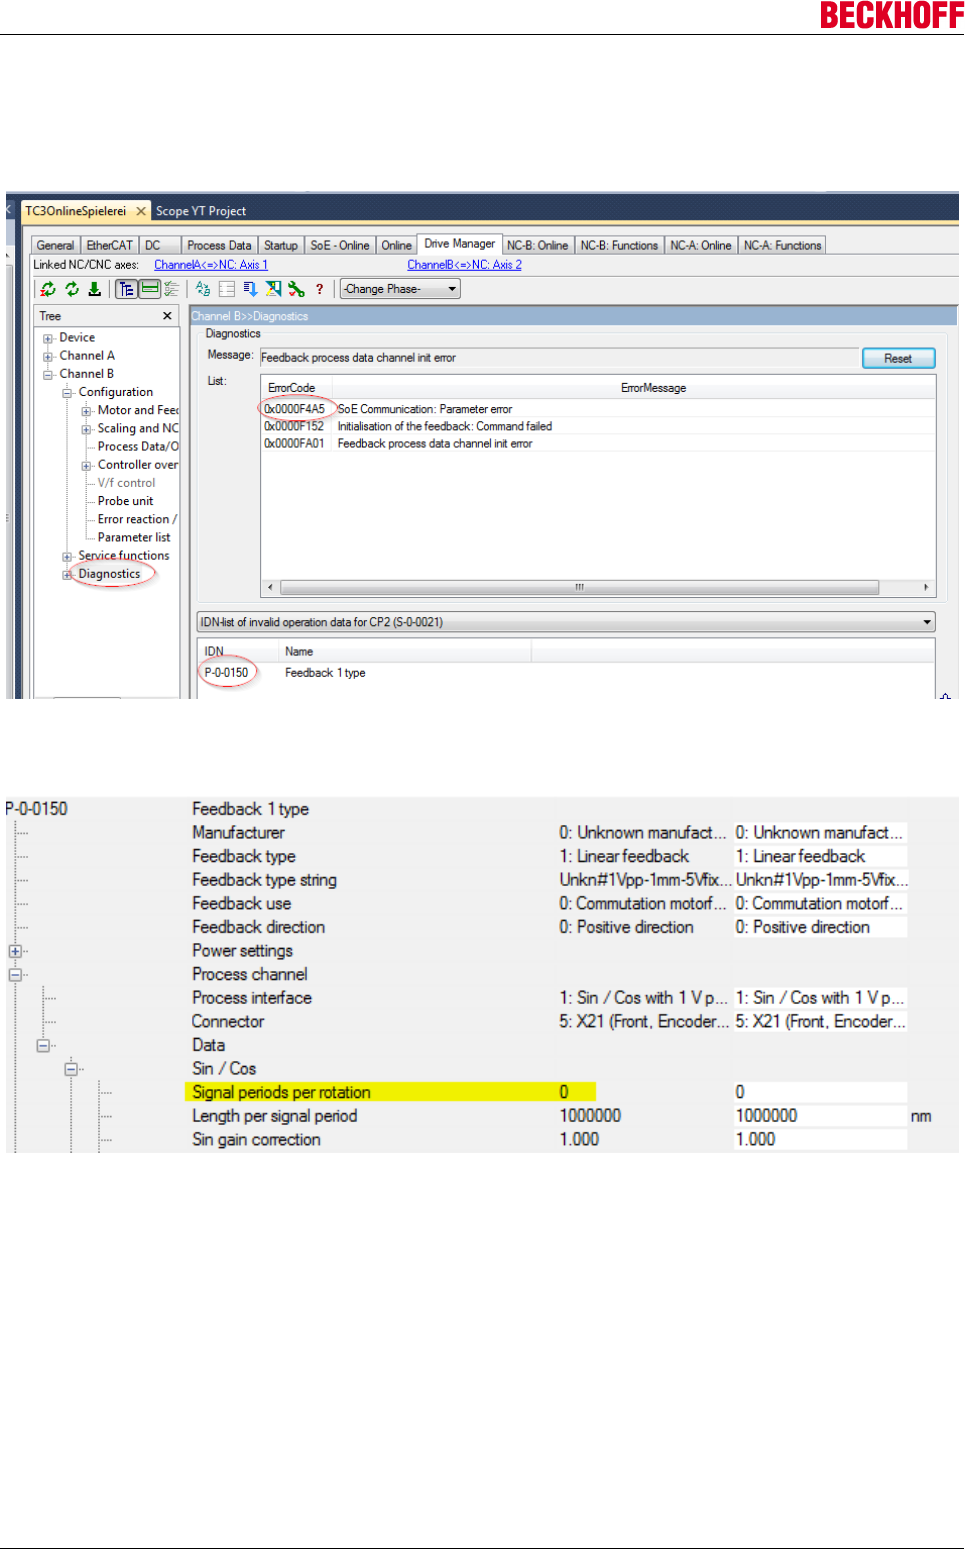Viewport: 965px width, 1549px height.
Task: Open the EtherCAT tab
Action: click(x=109, y=245)
